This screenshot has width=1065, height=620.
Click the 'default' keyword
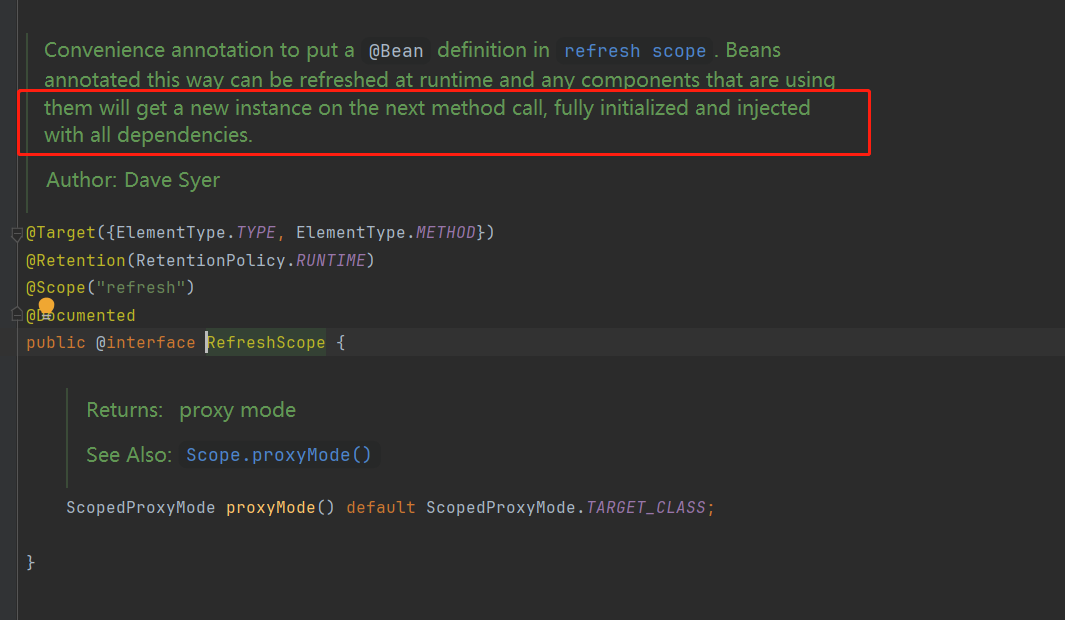click(380, 507)
